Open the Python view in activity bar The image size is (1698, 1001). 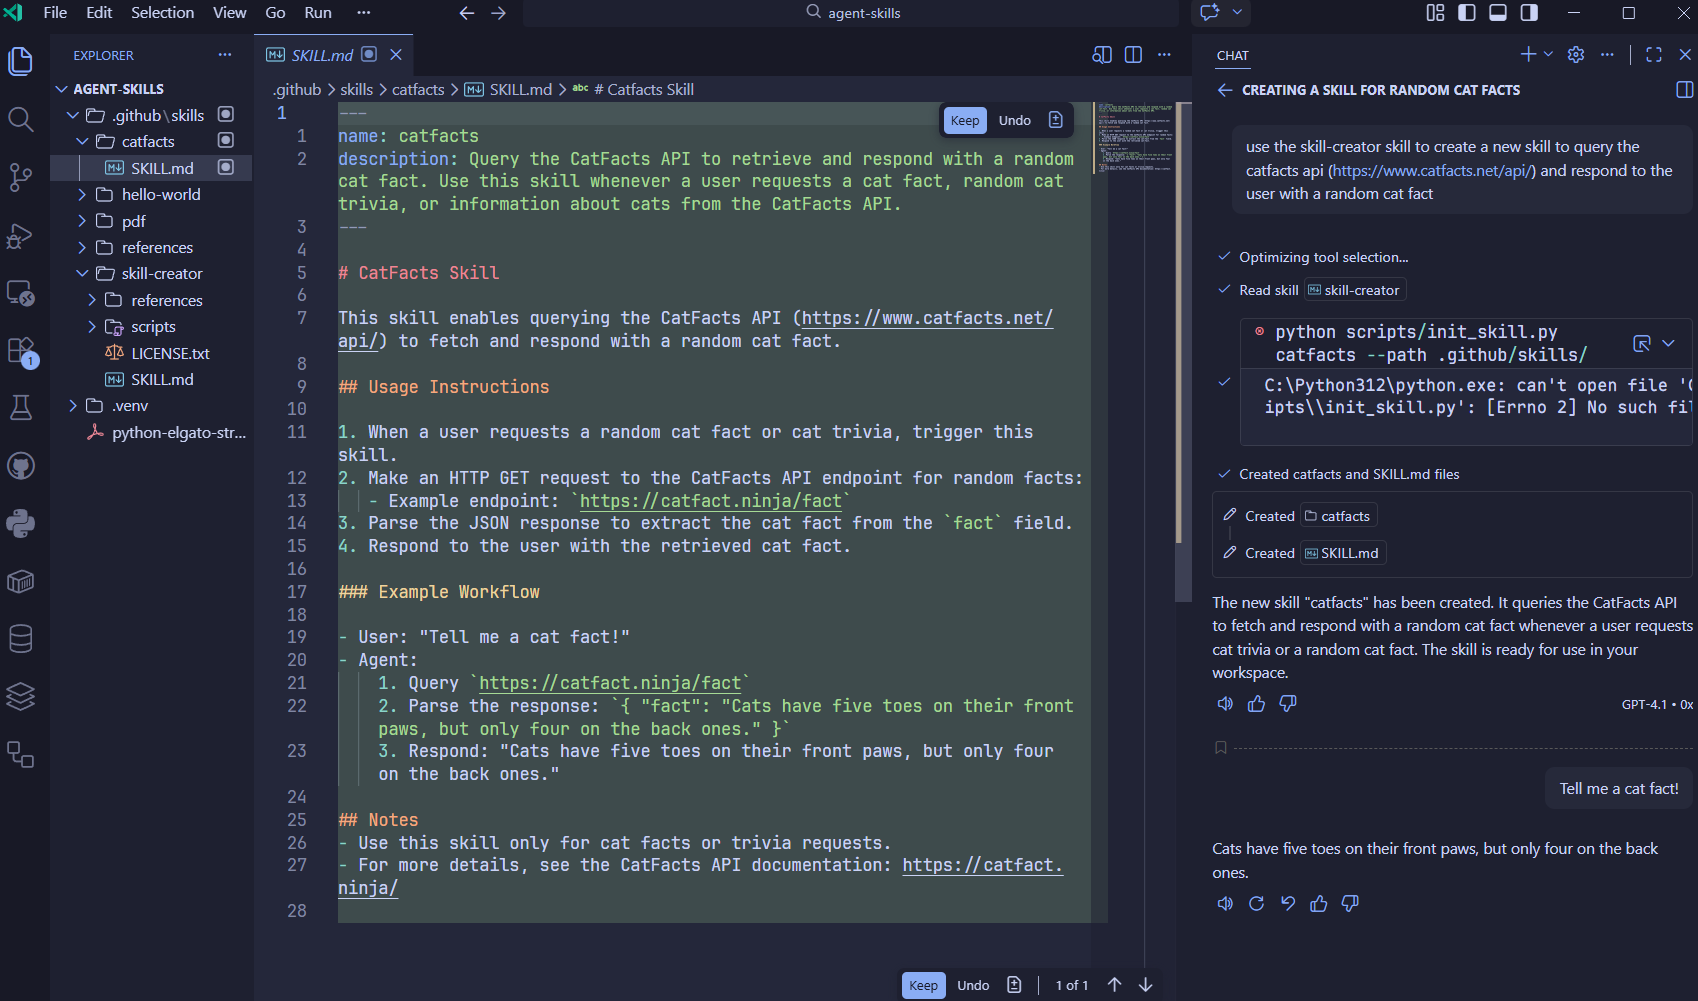click(x=20, y=523)
